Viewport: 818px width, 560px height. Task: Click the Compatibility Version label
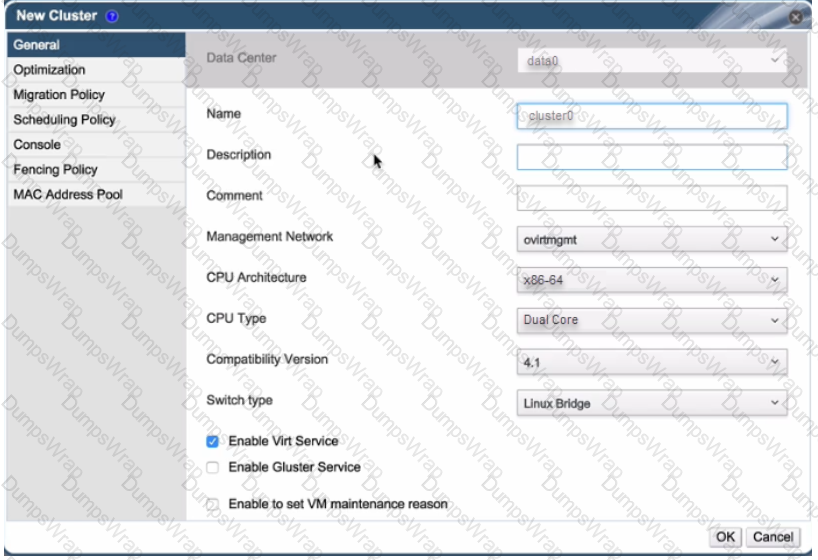tap(267, 359)
